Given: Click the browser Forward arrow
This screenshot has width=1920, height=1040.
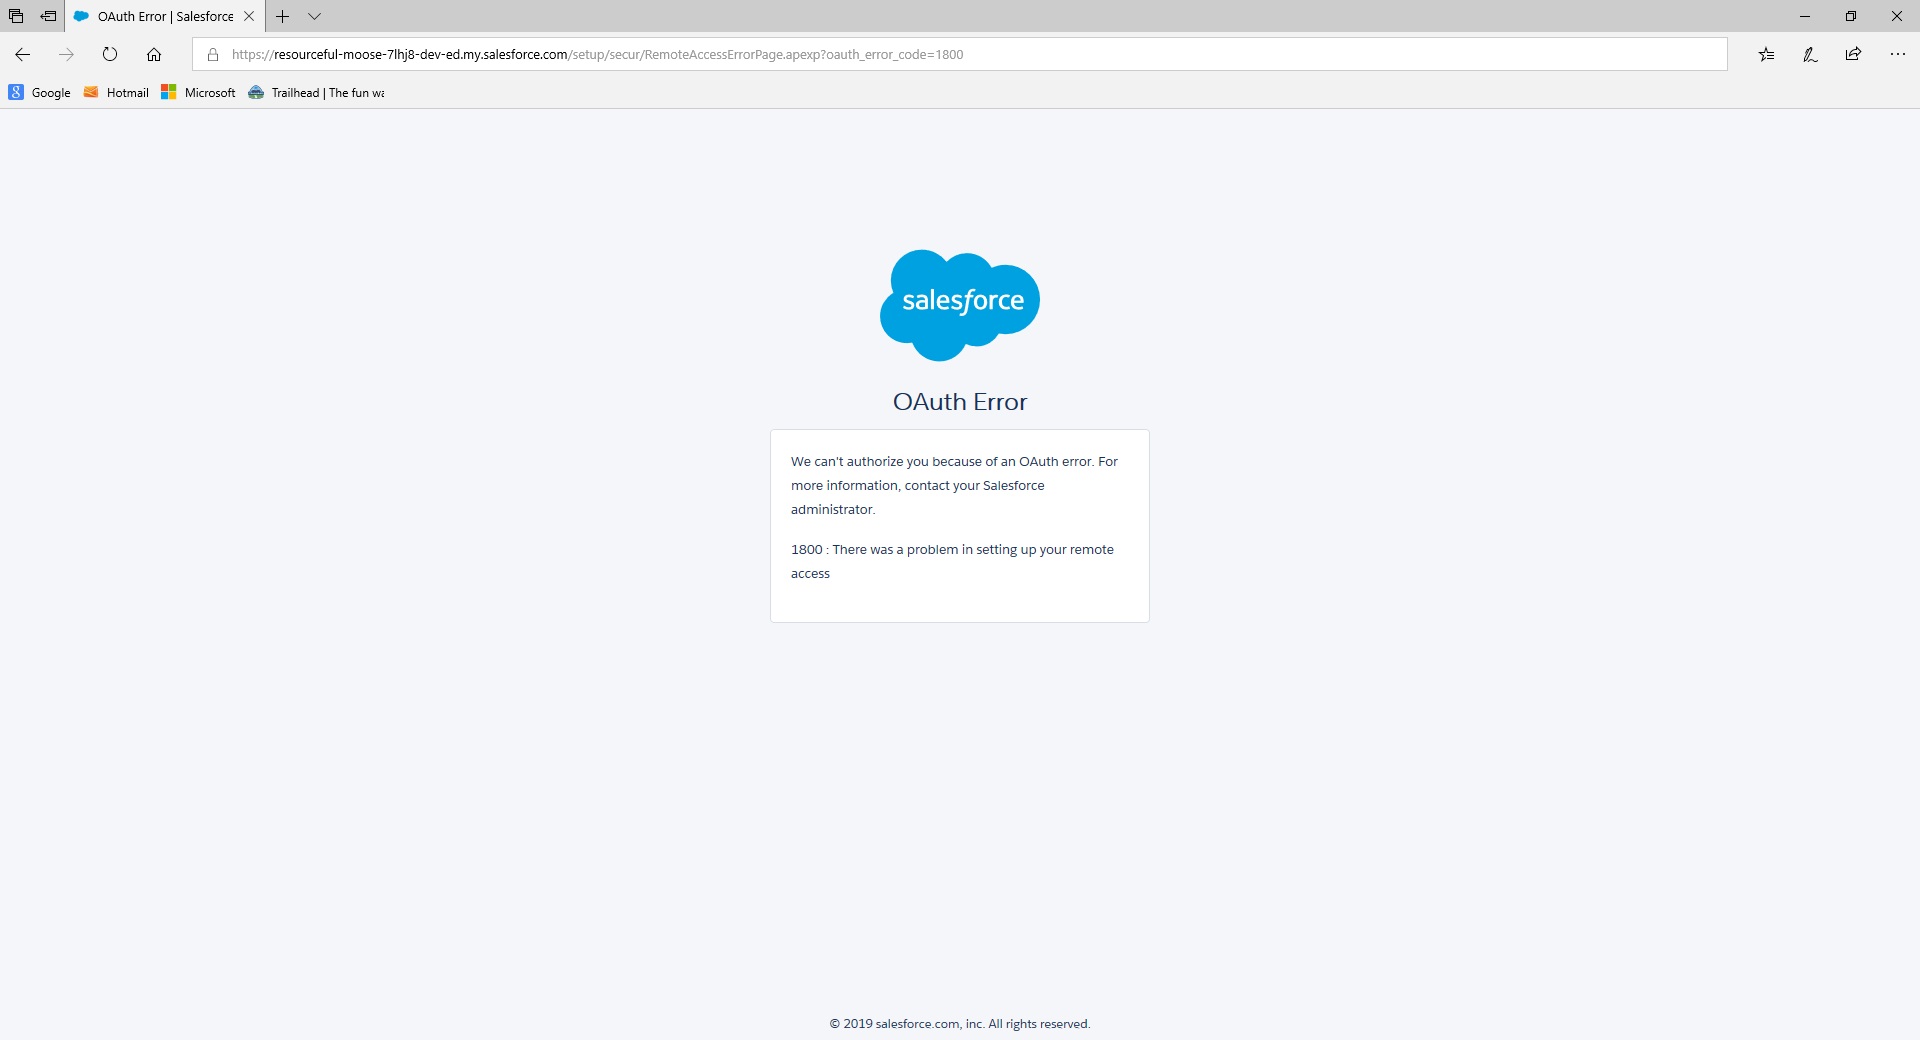Looking at the screenshot, I should 66,54.
